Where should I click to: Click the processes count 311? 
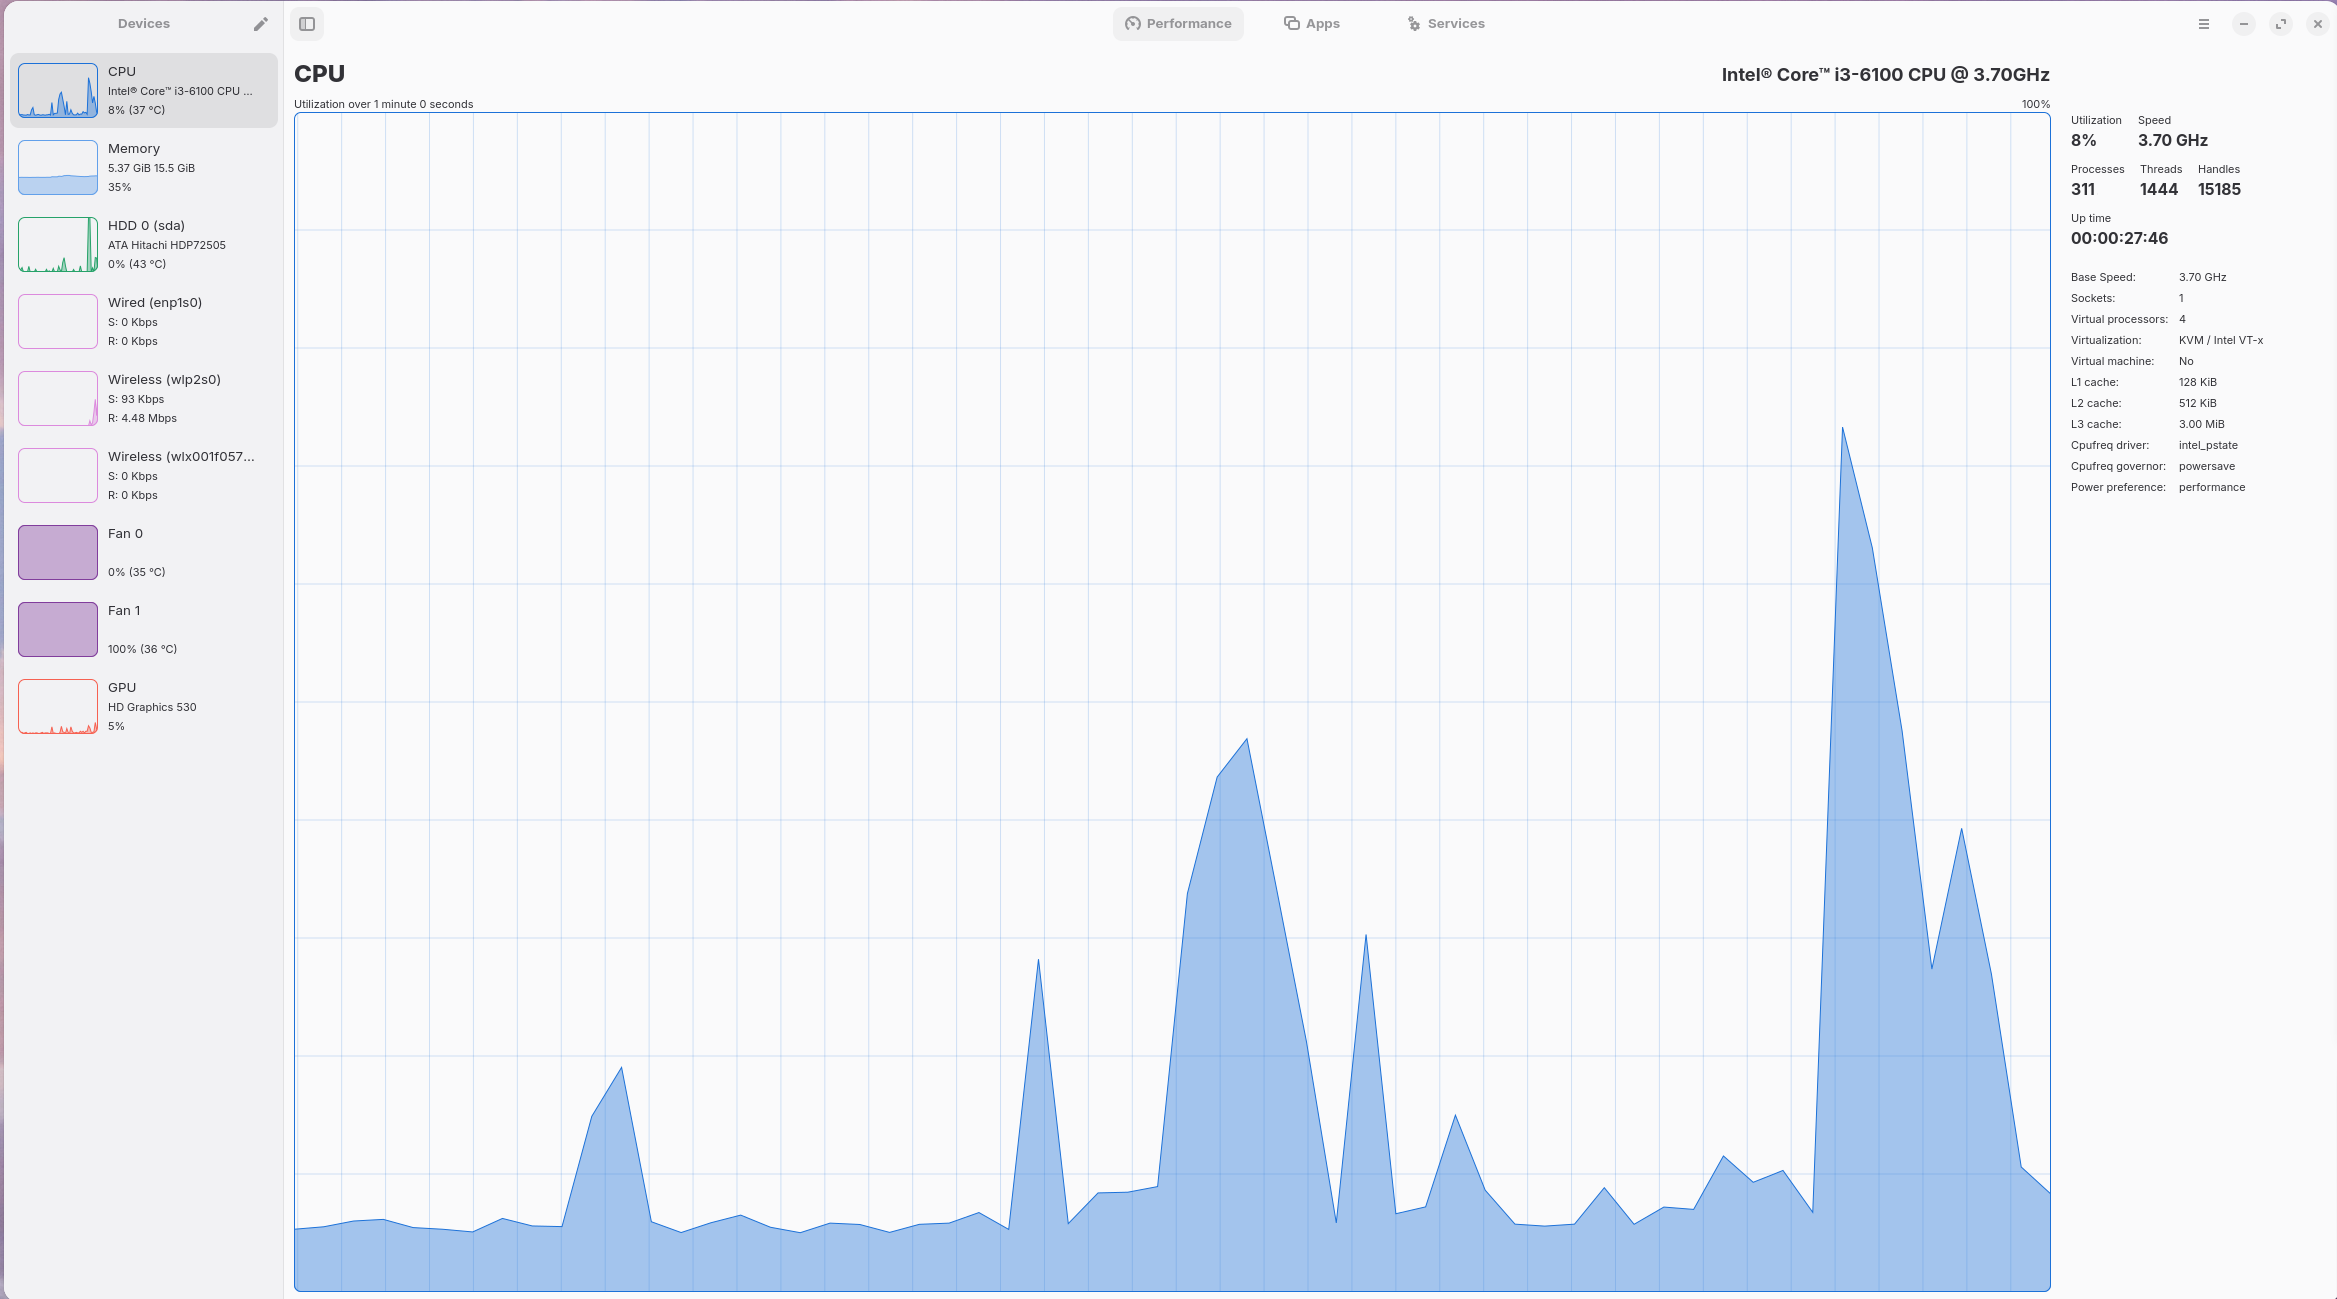[x=2083, y=190]
